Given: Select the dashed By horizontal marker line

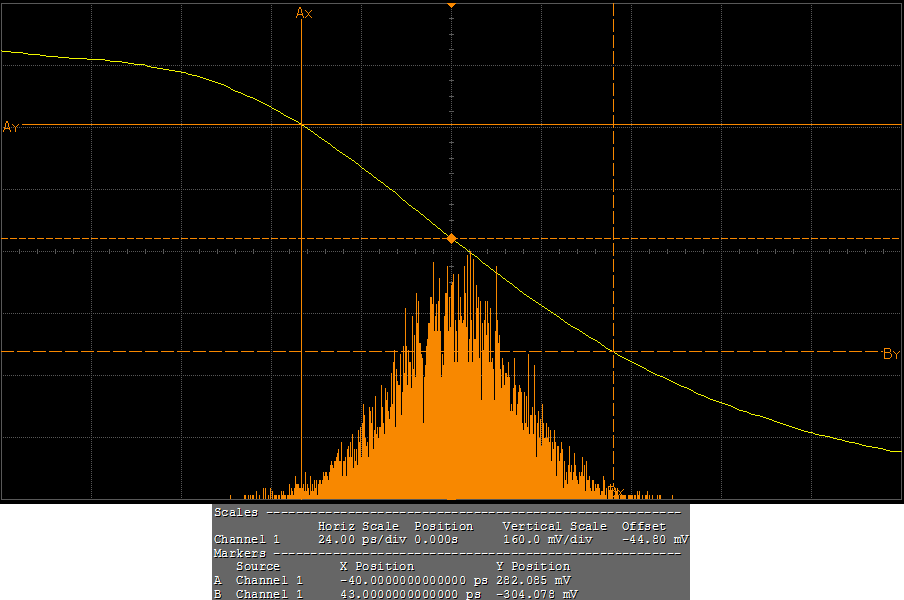Looking at the screenshot, I should (200, 352).
